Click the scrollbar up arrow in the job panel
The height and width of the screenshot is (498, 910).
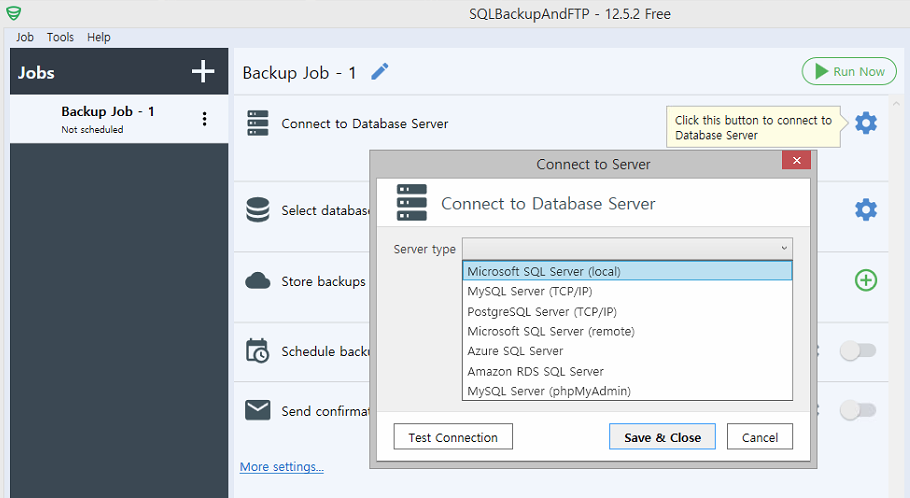pos(897,104)
